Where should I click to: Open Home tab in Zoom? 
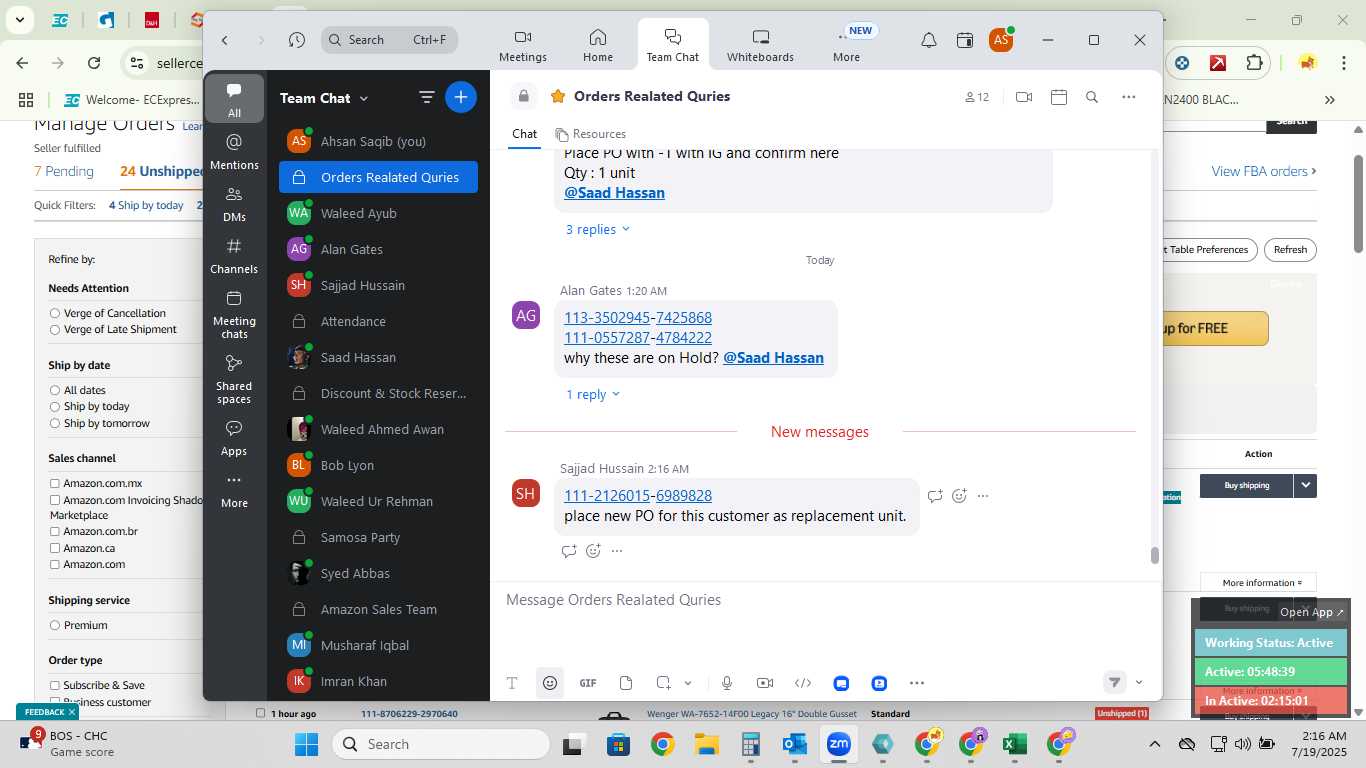598,45
